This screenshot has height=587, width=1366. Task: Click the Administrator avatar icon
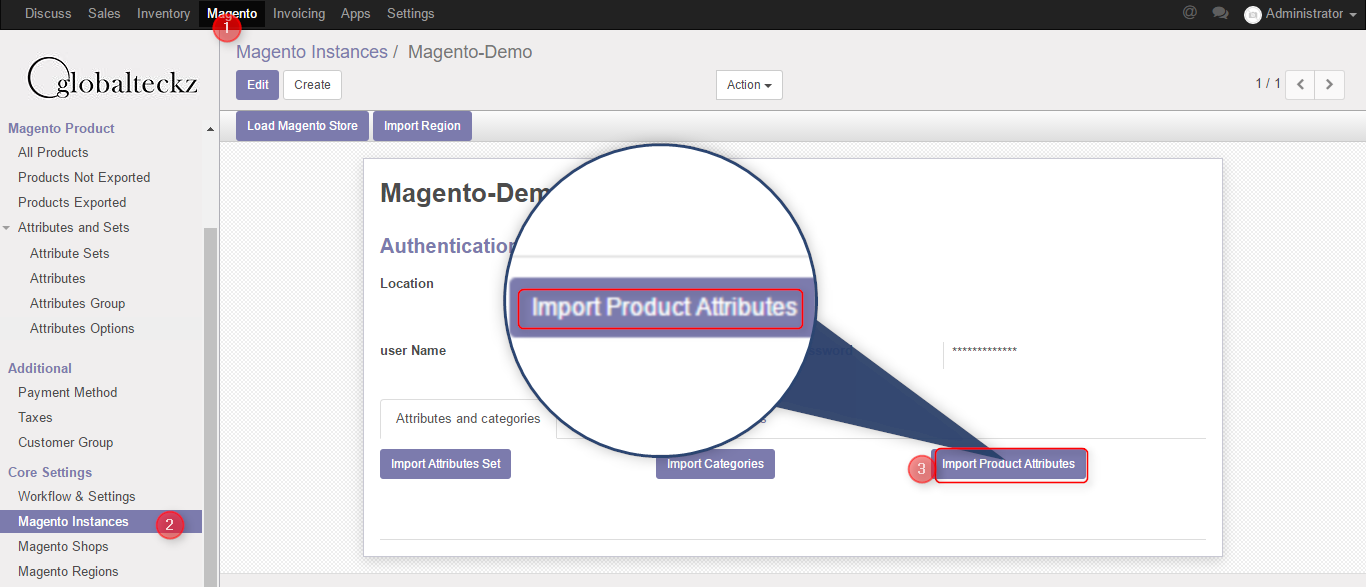(1252, 14)
